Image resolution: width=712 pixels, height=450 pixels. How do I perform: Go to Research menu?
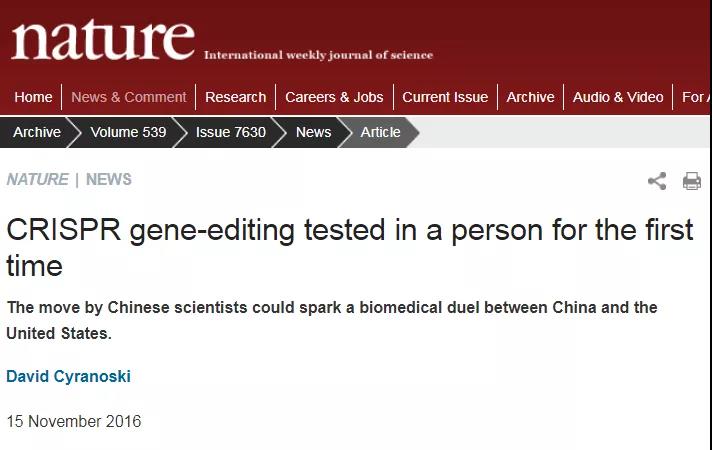click(235, 97)
